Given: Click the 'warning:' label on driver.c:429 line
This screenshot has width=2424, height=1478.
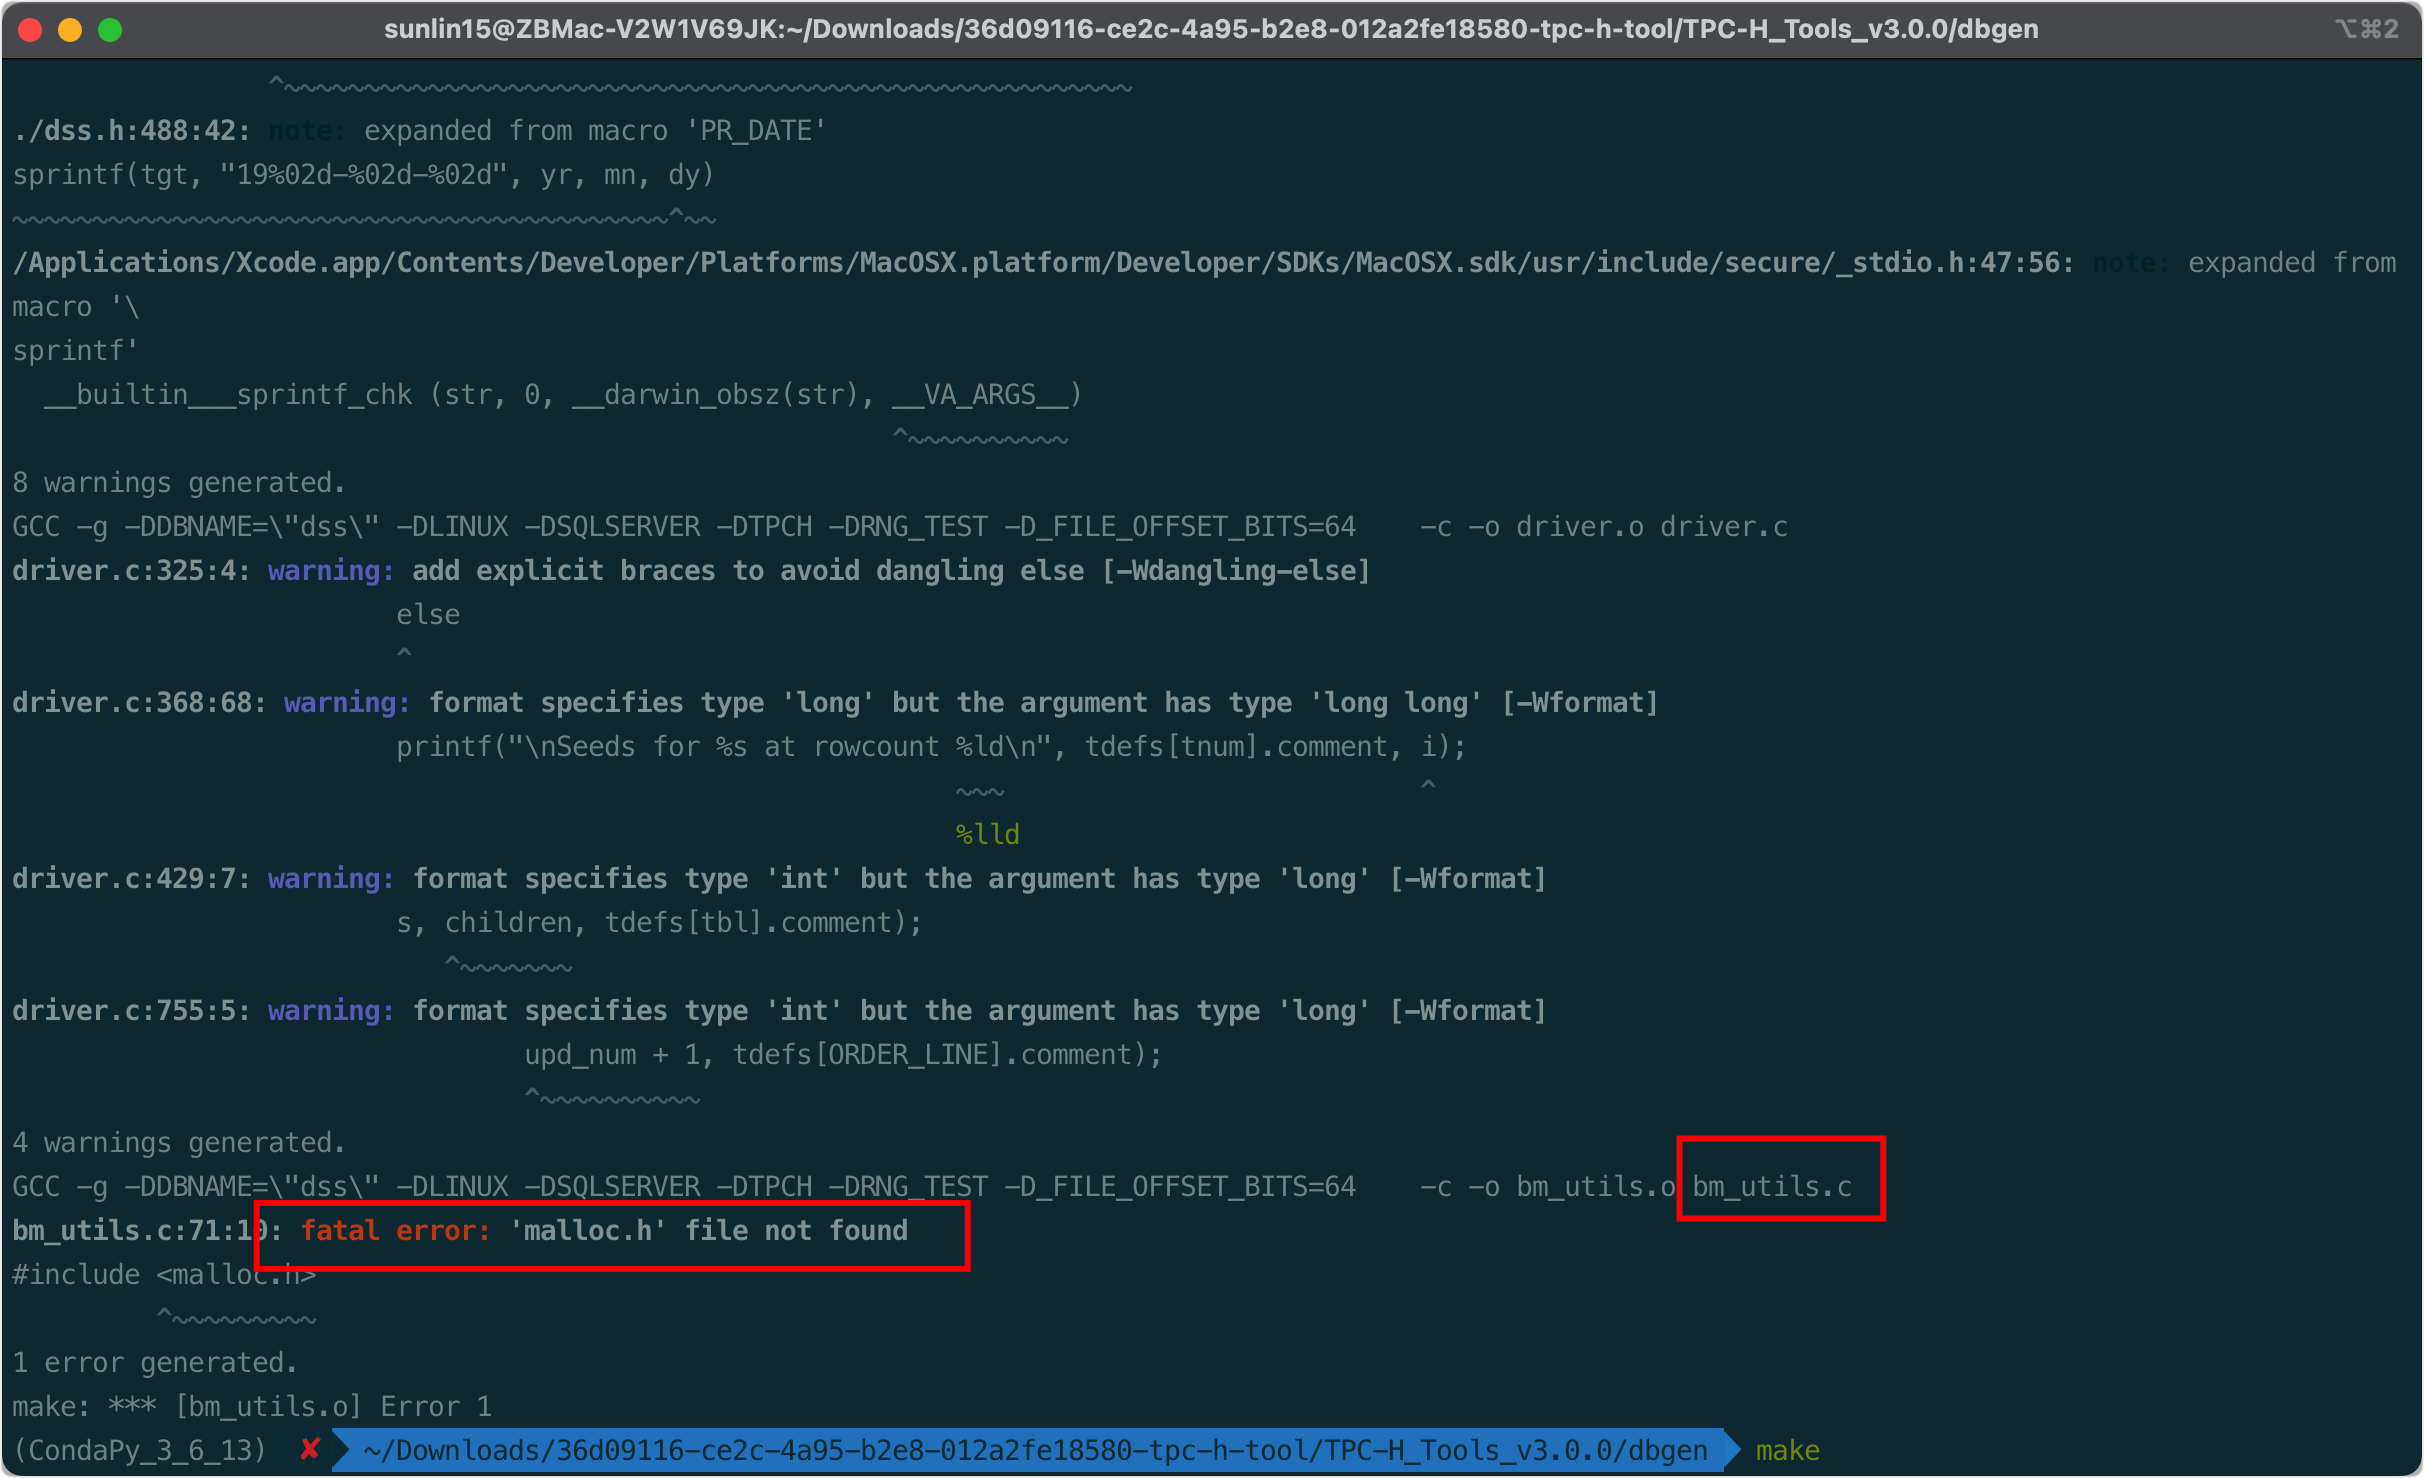Looking at the screenshot, I should click(x=331, y=878).
